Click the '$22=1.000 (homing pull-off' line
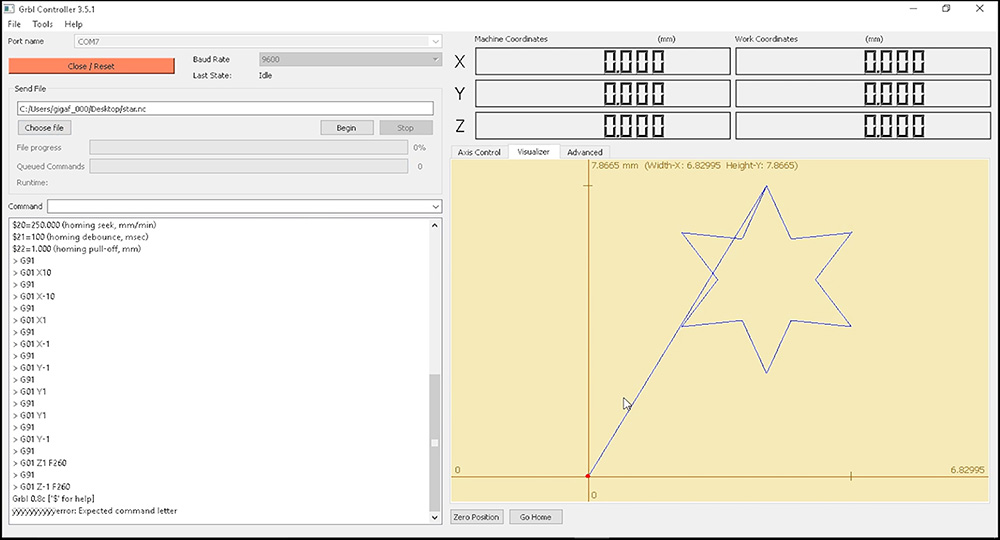 (x=77, y=249)
